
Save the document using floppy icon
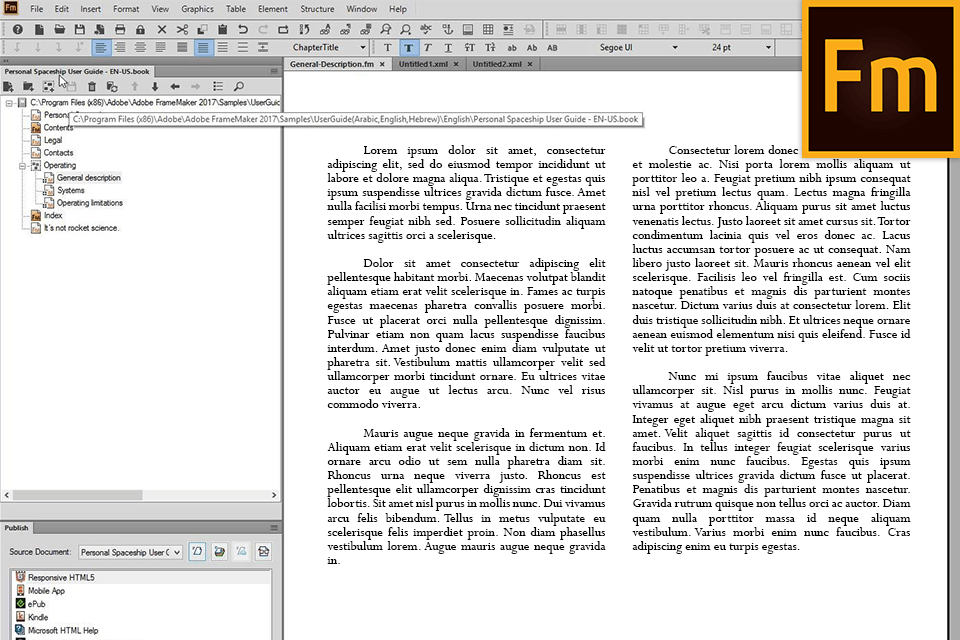(80, 29)
